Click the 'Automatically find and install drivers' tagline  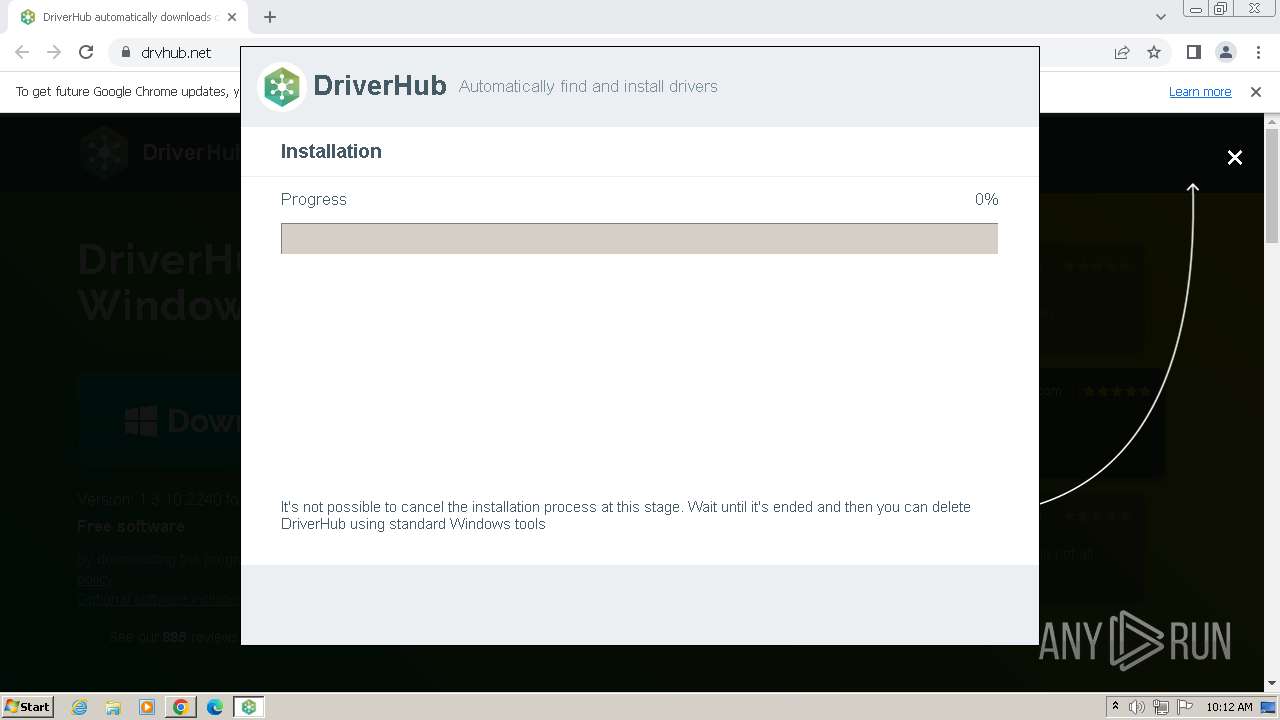coord(588,87)
